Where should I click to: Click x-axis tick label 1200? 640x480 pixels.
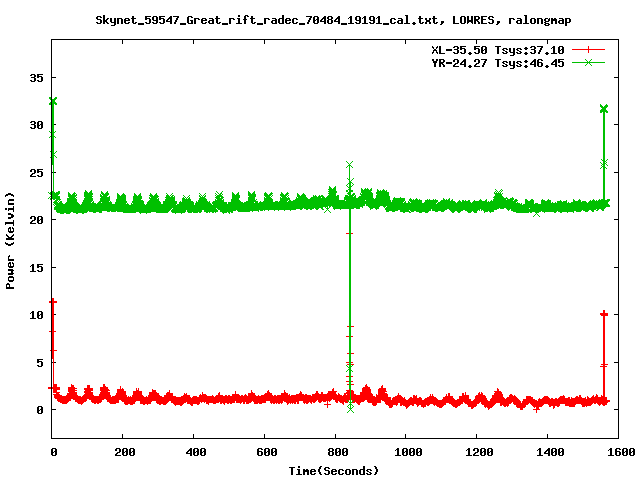tap(479, 452)
